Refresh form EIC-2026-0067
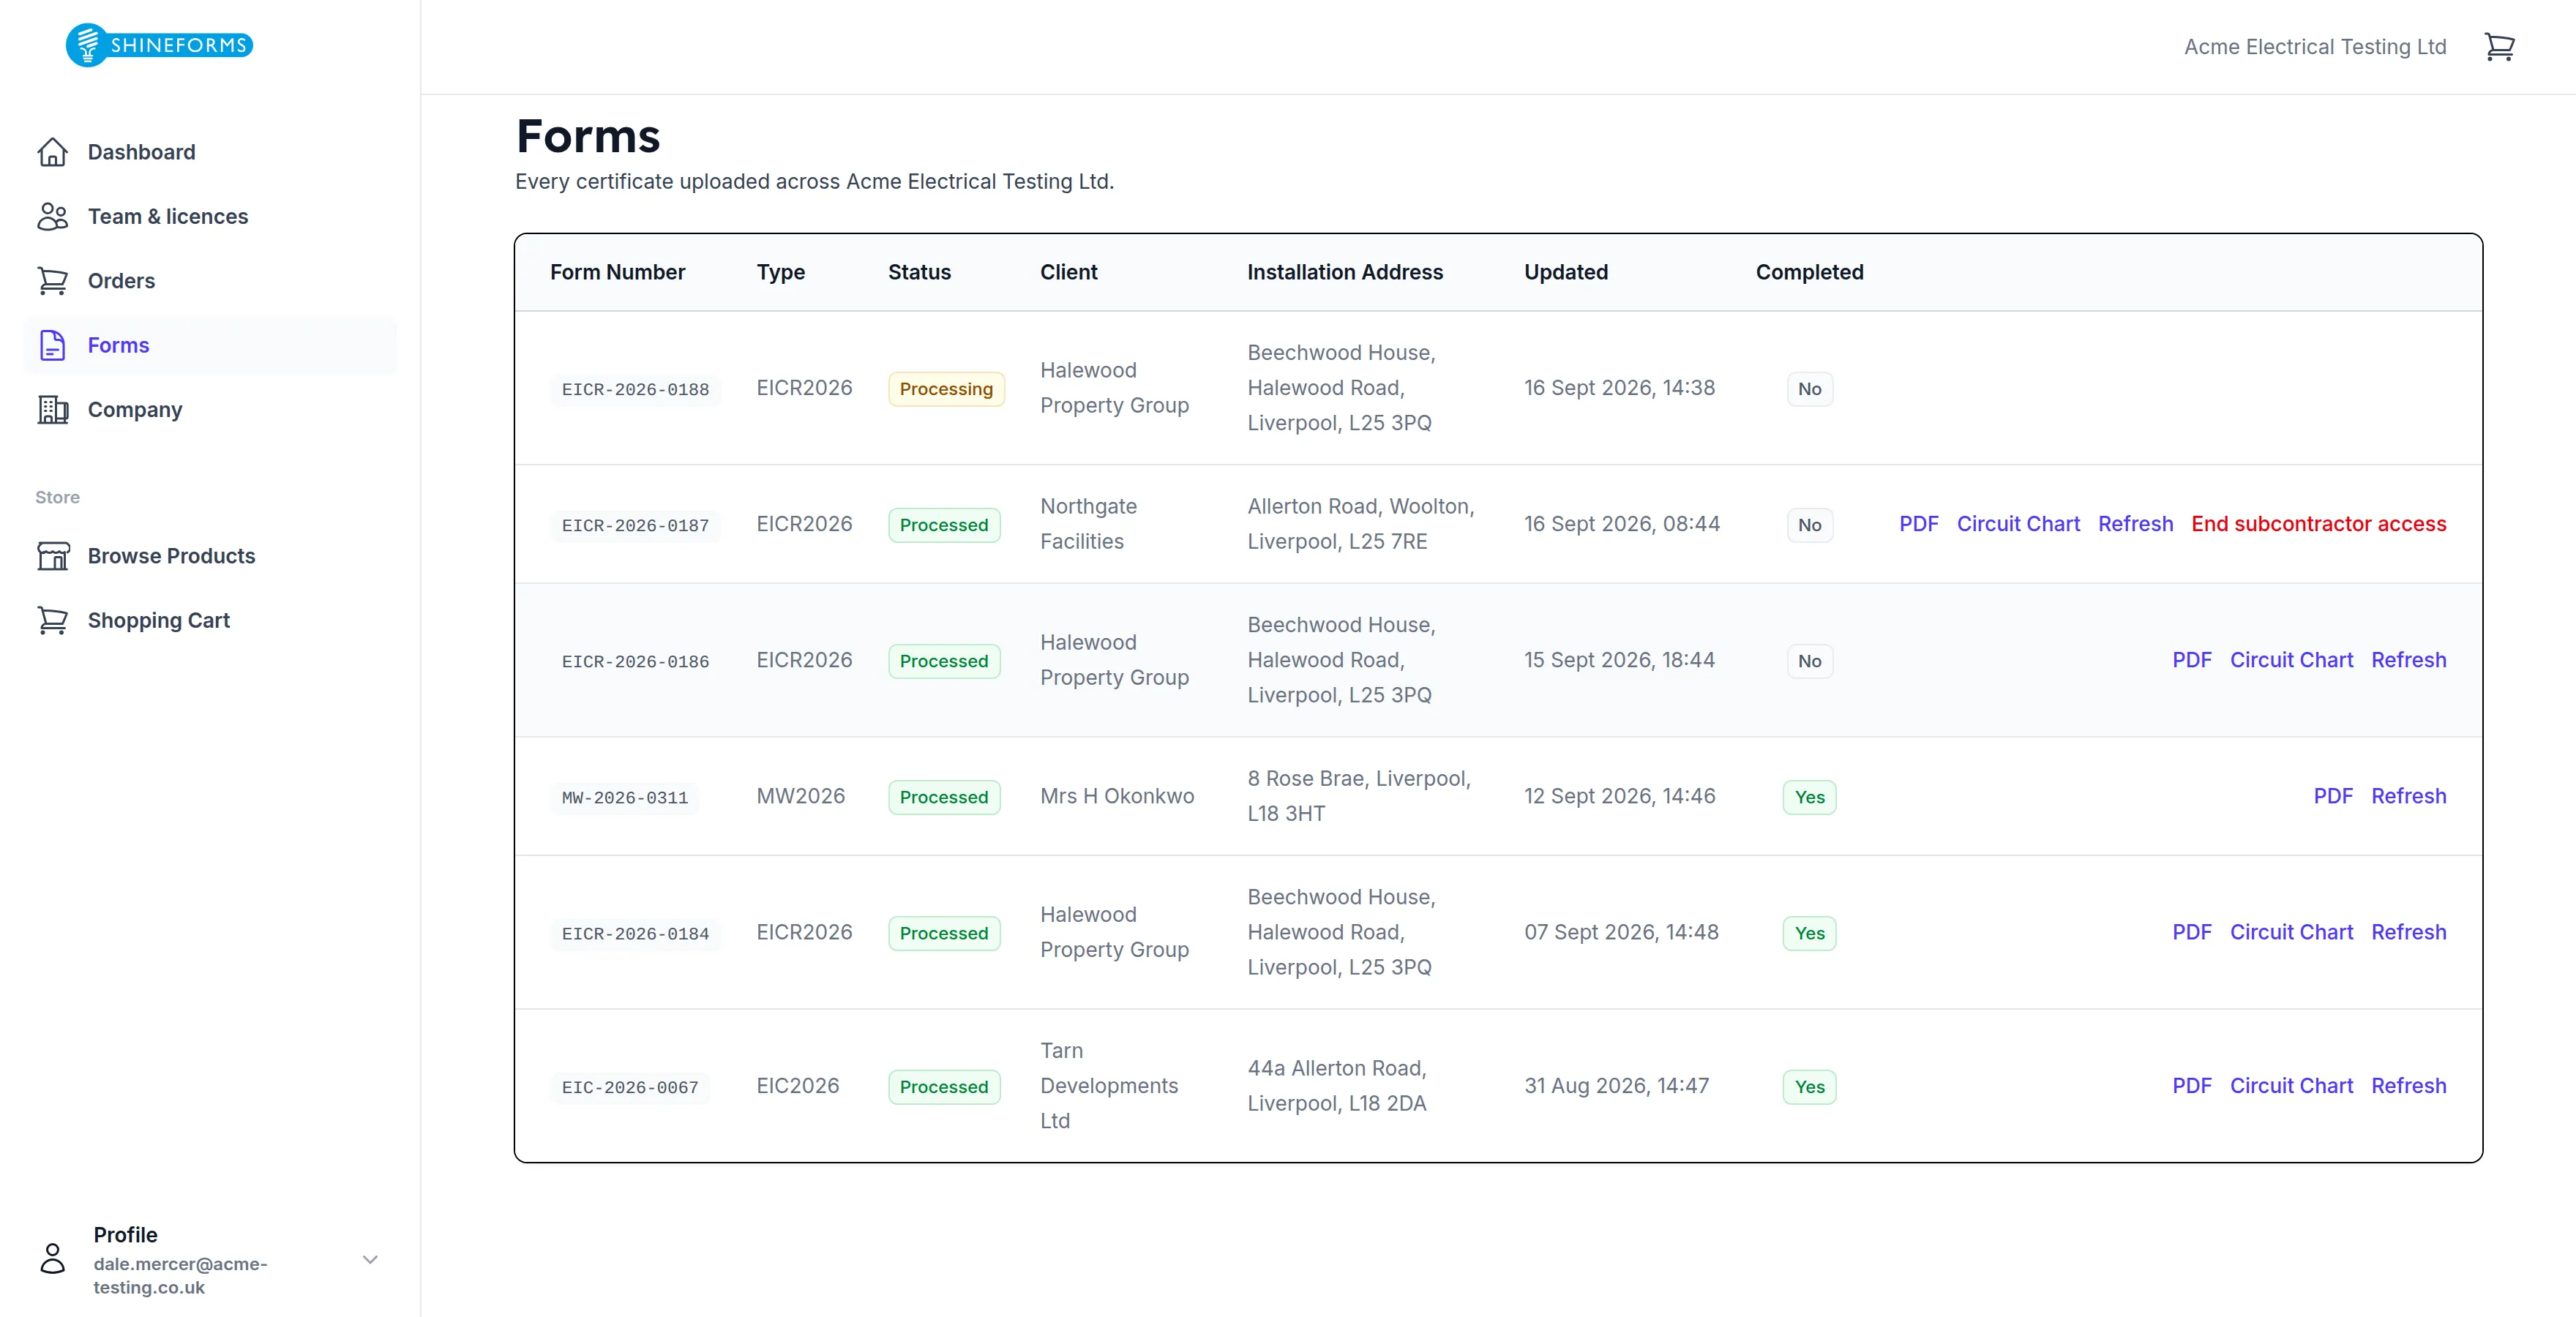 tap(2408, 1086)
